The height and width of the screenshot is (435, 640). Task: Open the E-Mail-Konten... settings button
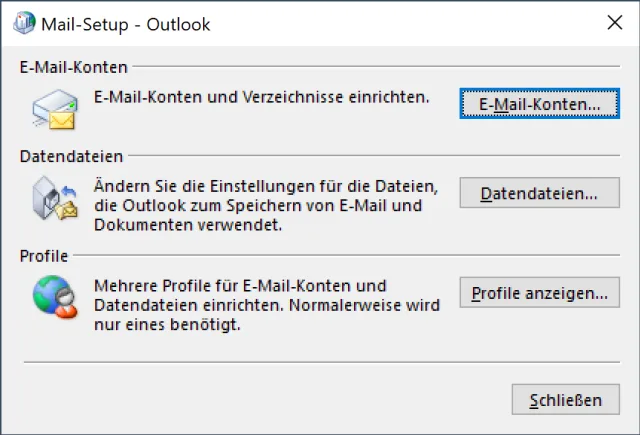540,103
